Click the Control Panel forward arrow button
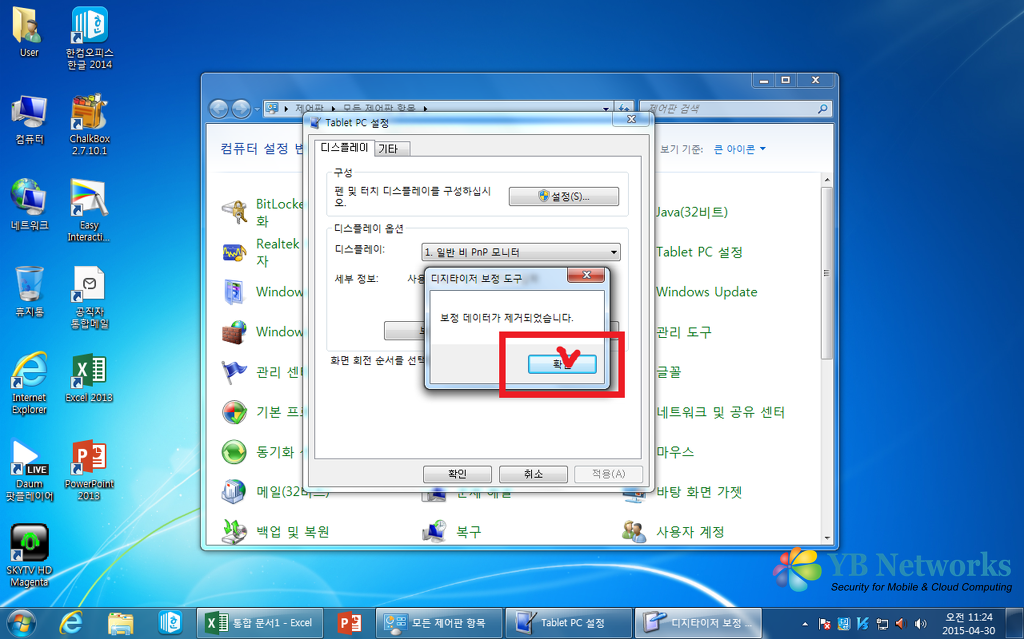Image resolution: width=1024 pixels, height=639 pixels. (x=241, y=108)
